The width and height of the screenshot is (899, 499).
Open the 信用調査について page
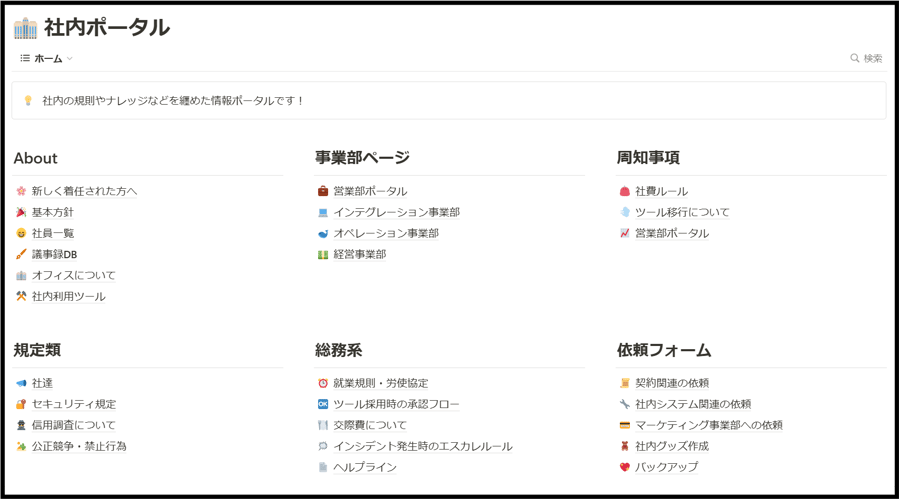(x=73, y=425)
